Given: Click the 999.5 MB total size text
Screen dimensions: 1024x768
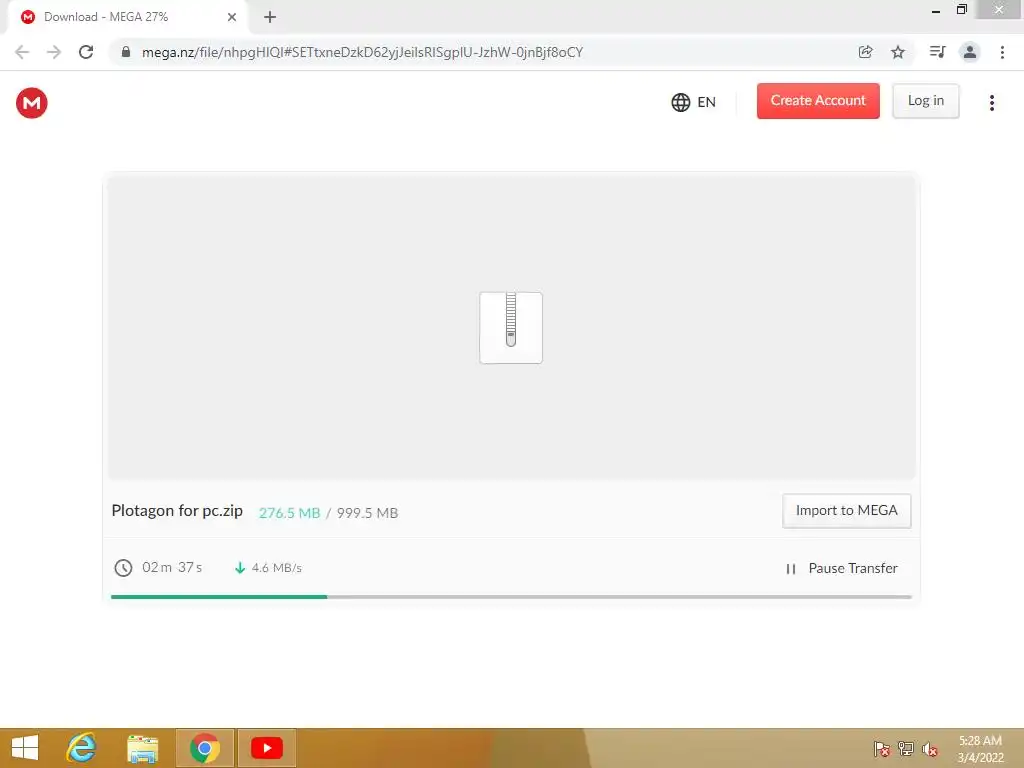Looking at the screenshot, I should 367,513.
